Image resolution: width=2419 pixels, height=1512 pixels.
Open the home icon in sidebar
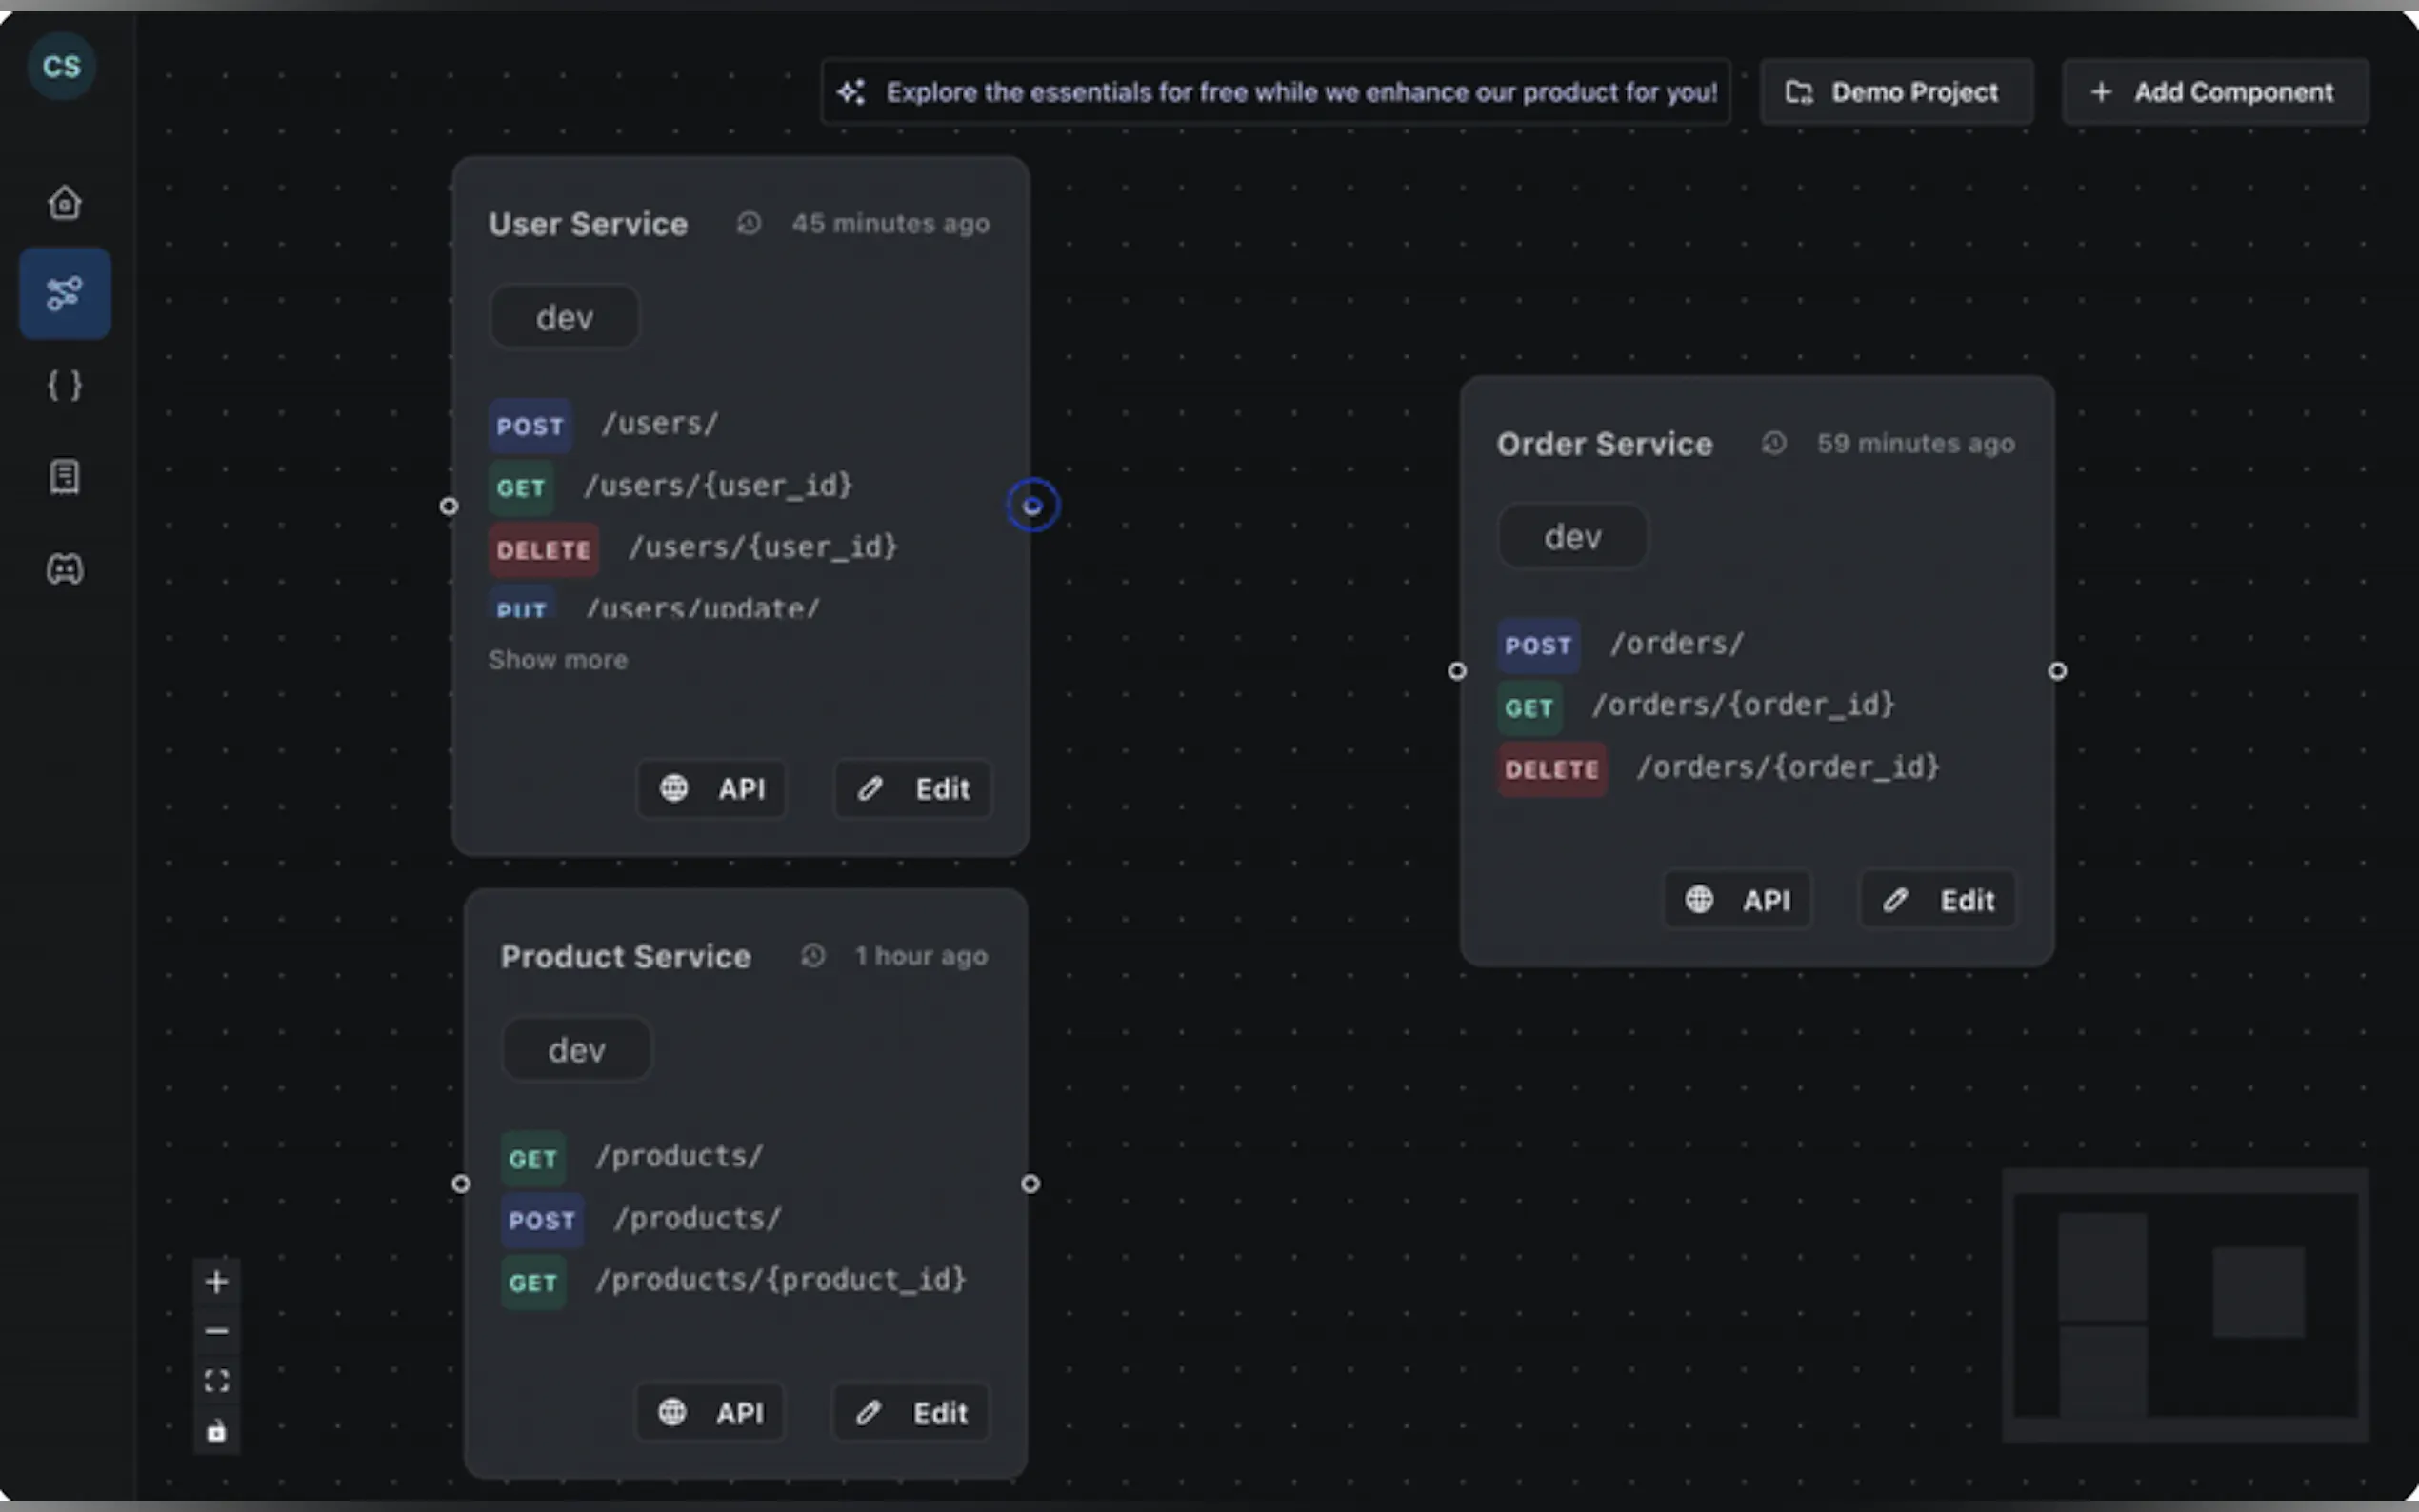[65, 203]
